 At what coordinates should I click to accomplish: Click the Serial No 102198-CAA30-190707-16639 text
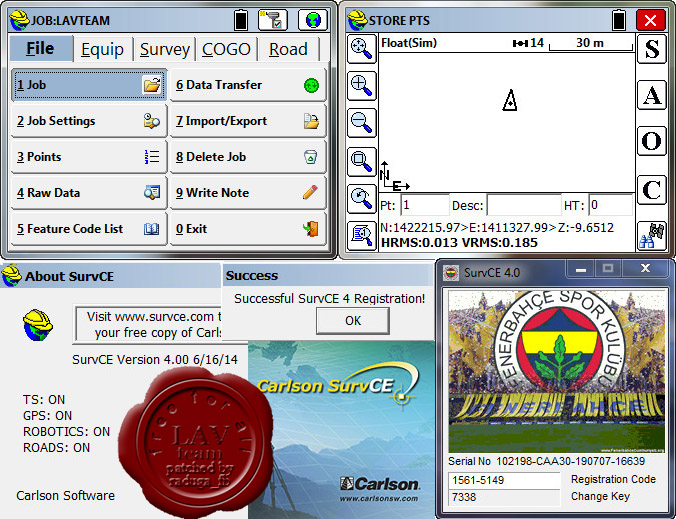point(547,462)
